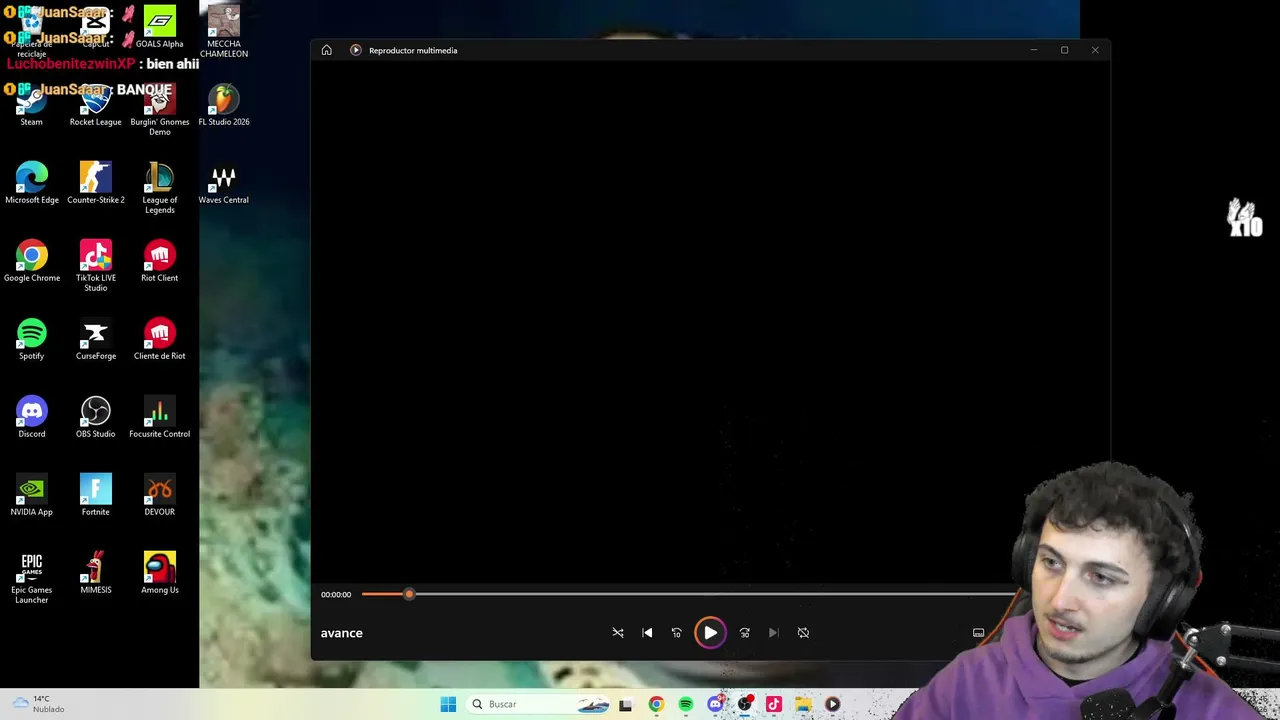Select the OBS Studio desktop shortcut

(96, 417)
